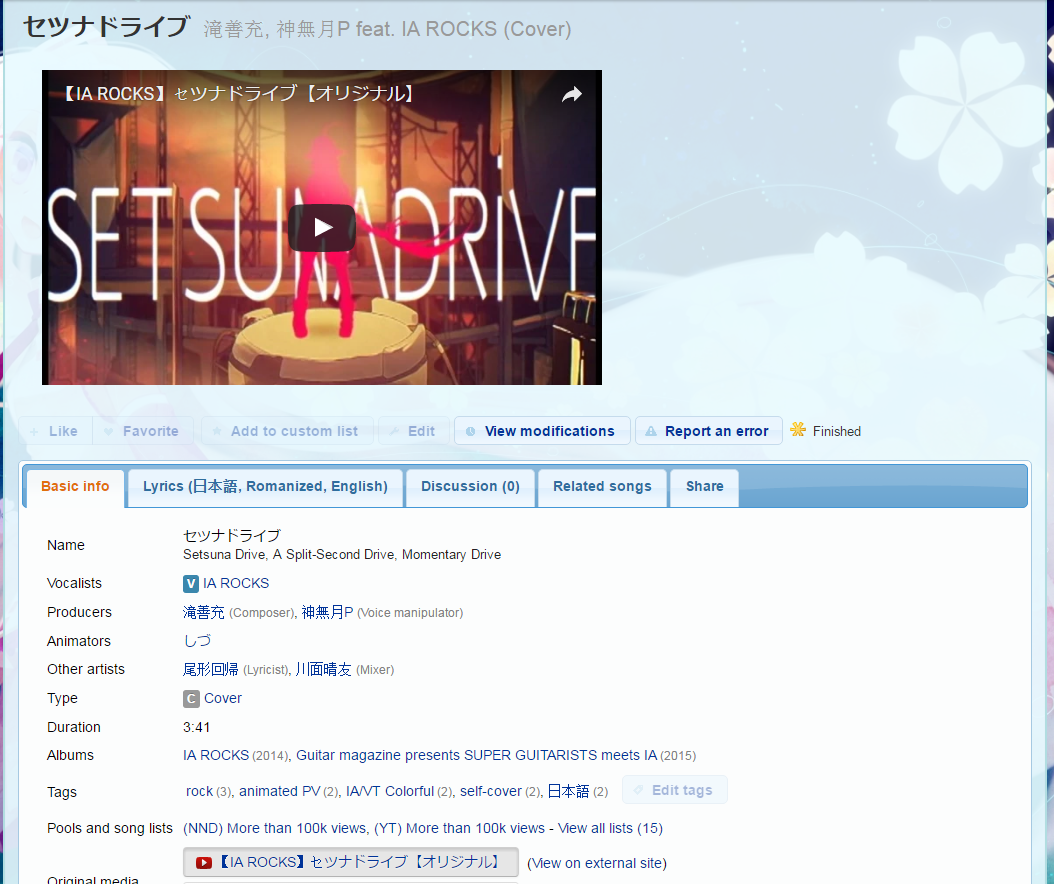The width and height of the screenshot is (1054, 884).
Task: Click the Like button
Action: pos(54,431)
